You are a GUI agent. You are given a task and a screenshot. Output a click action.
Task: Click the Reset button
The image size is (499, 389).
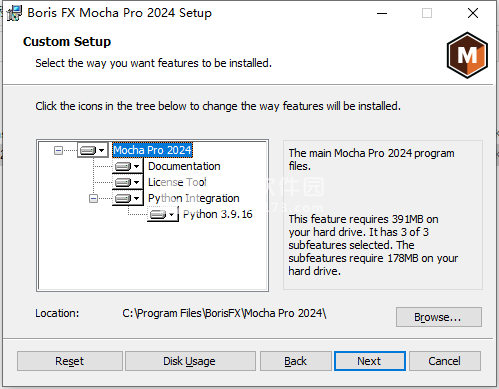(x=70, y=361)
